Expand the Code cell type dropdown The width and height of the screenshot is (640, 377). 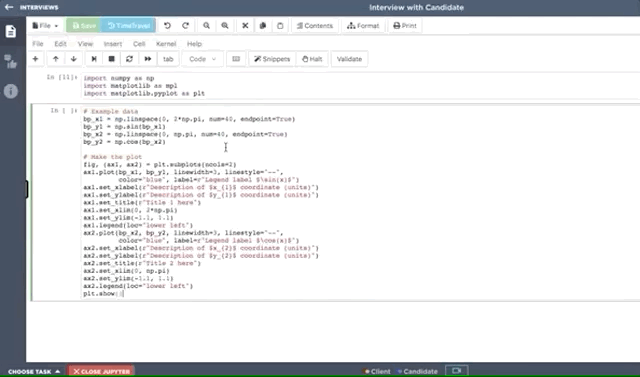click(x=202, y=59)
